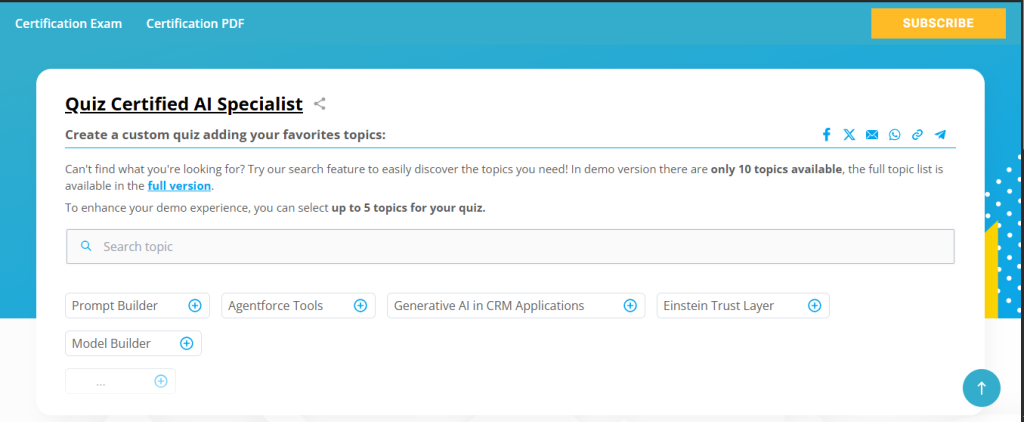Screen dimensions: 1024x422
Task: Share quiz on Facebook
Action: coord(827,135)
